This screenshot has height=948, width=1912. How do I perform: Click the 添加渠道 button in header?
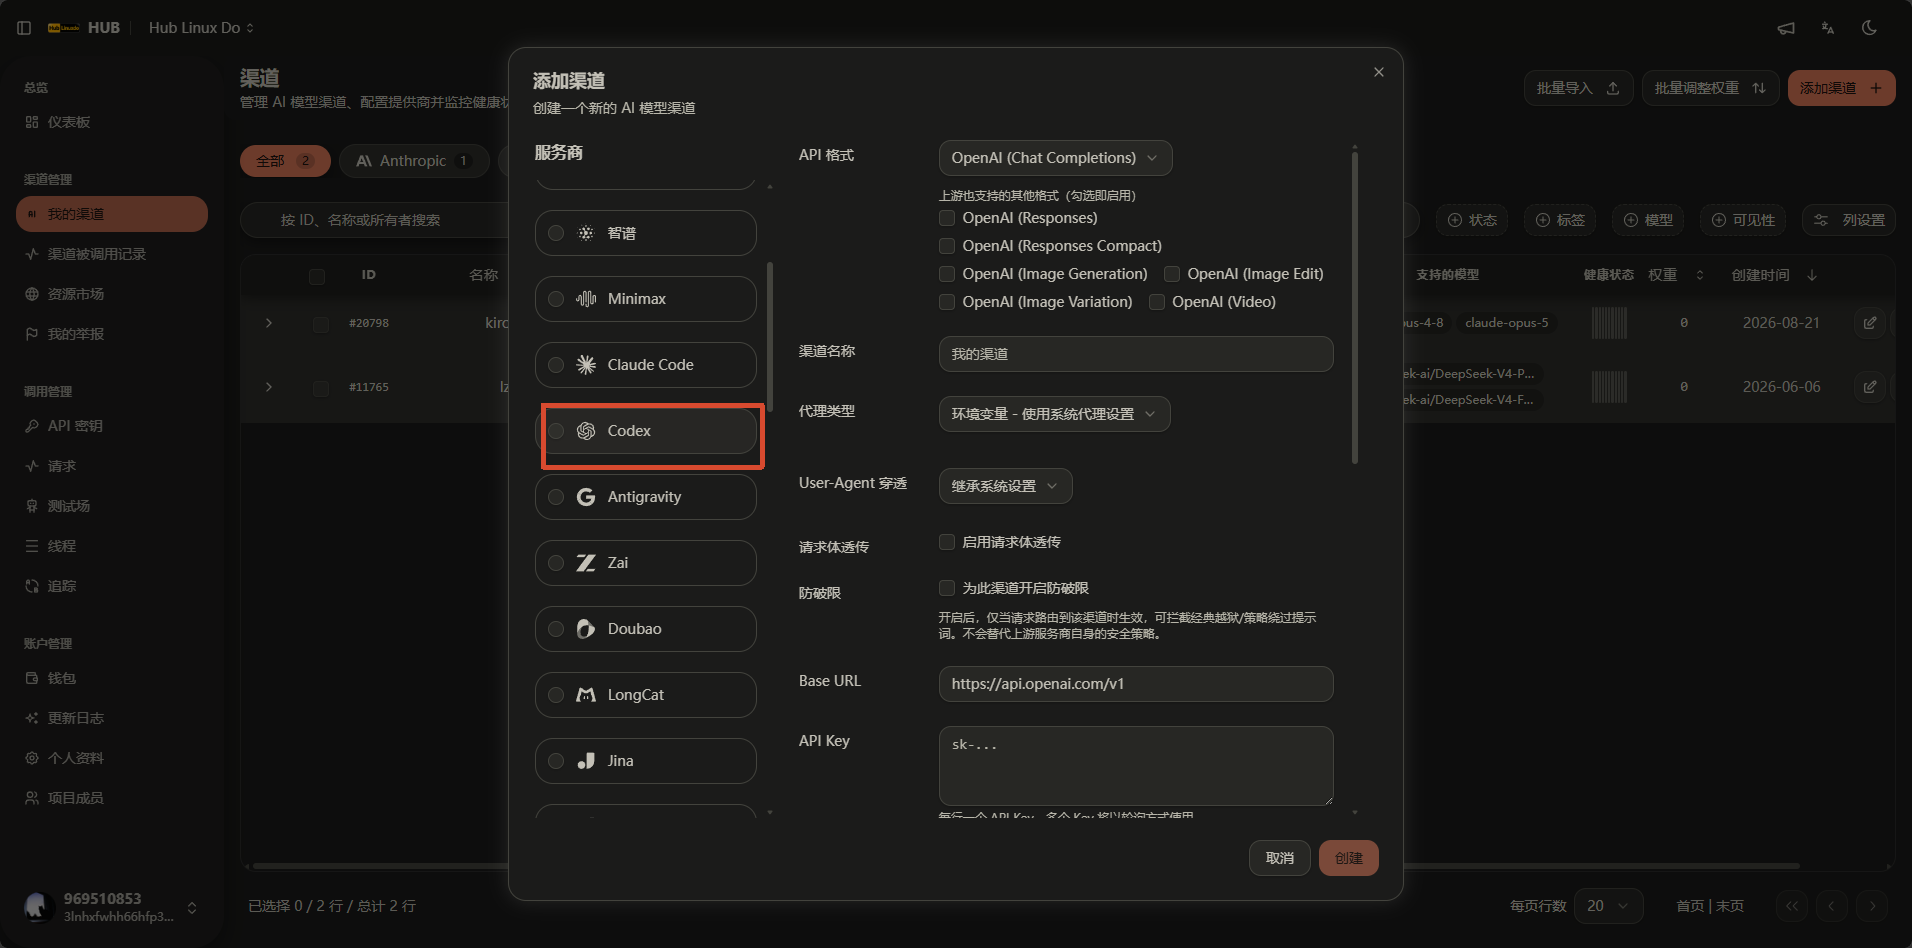[1842, 88]
